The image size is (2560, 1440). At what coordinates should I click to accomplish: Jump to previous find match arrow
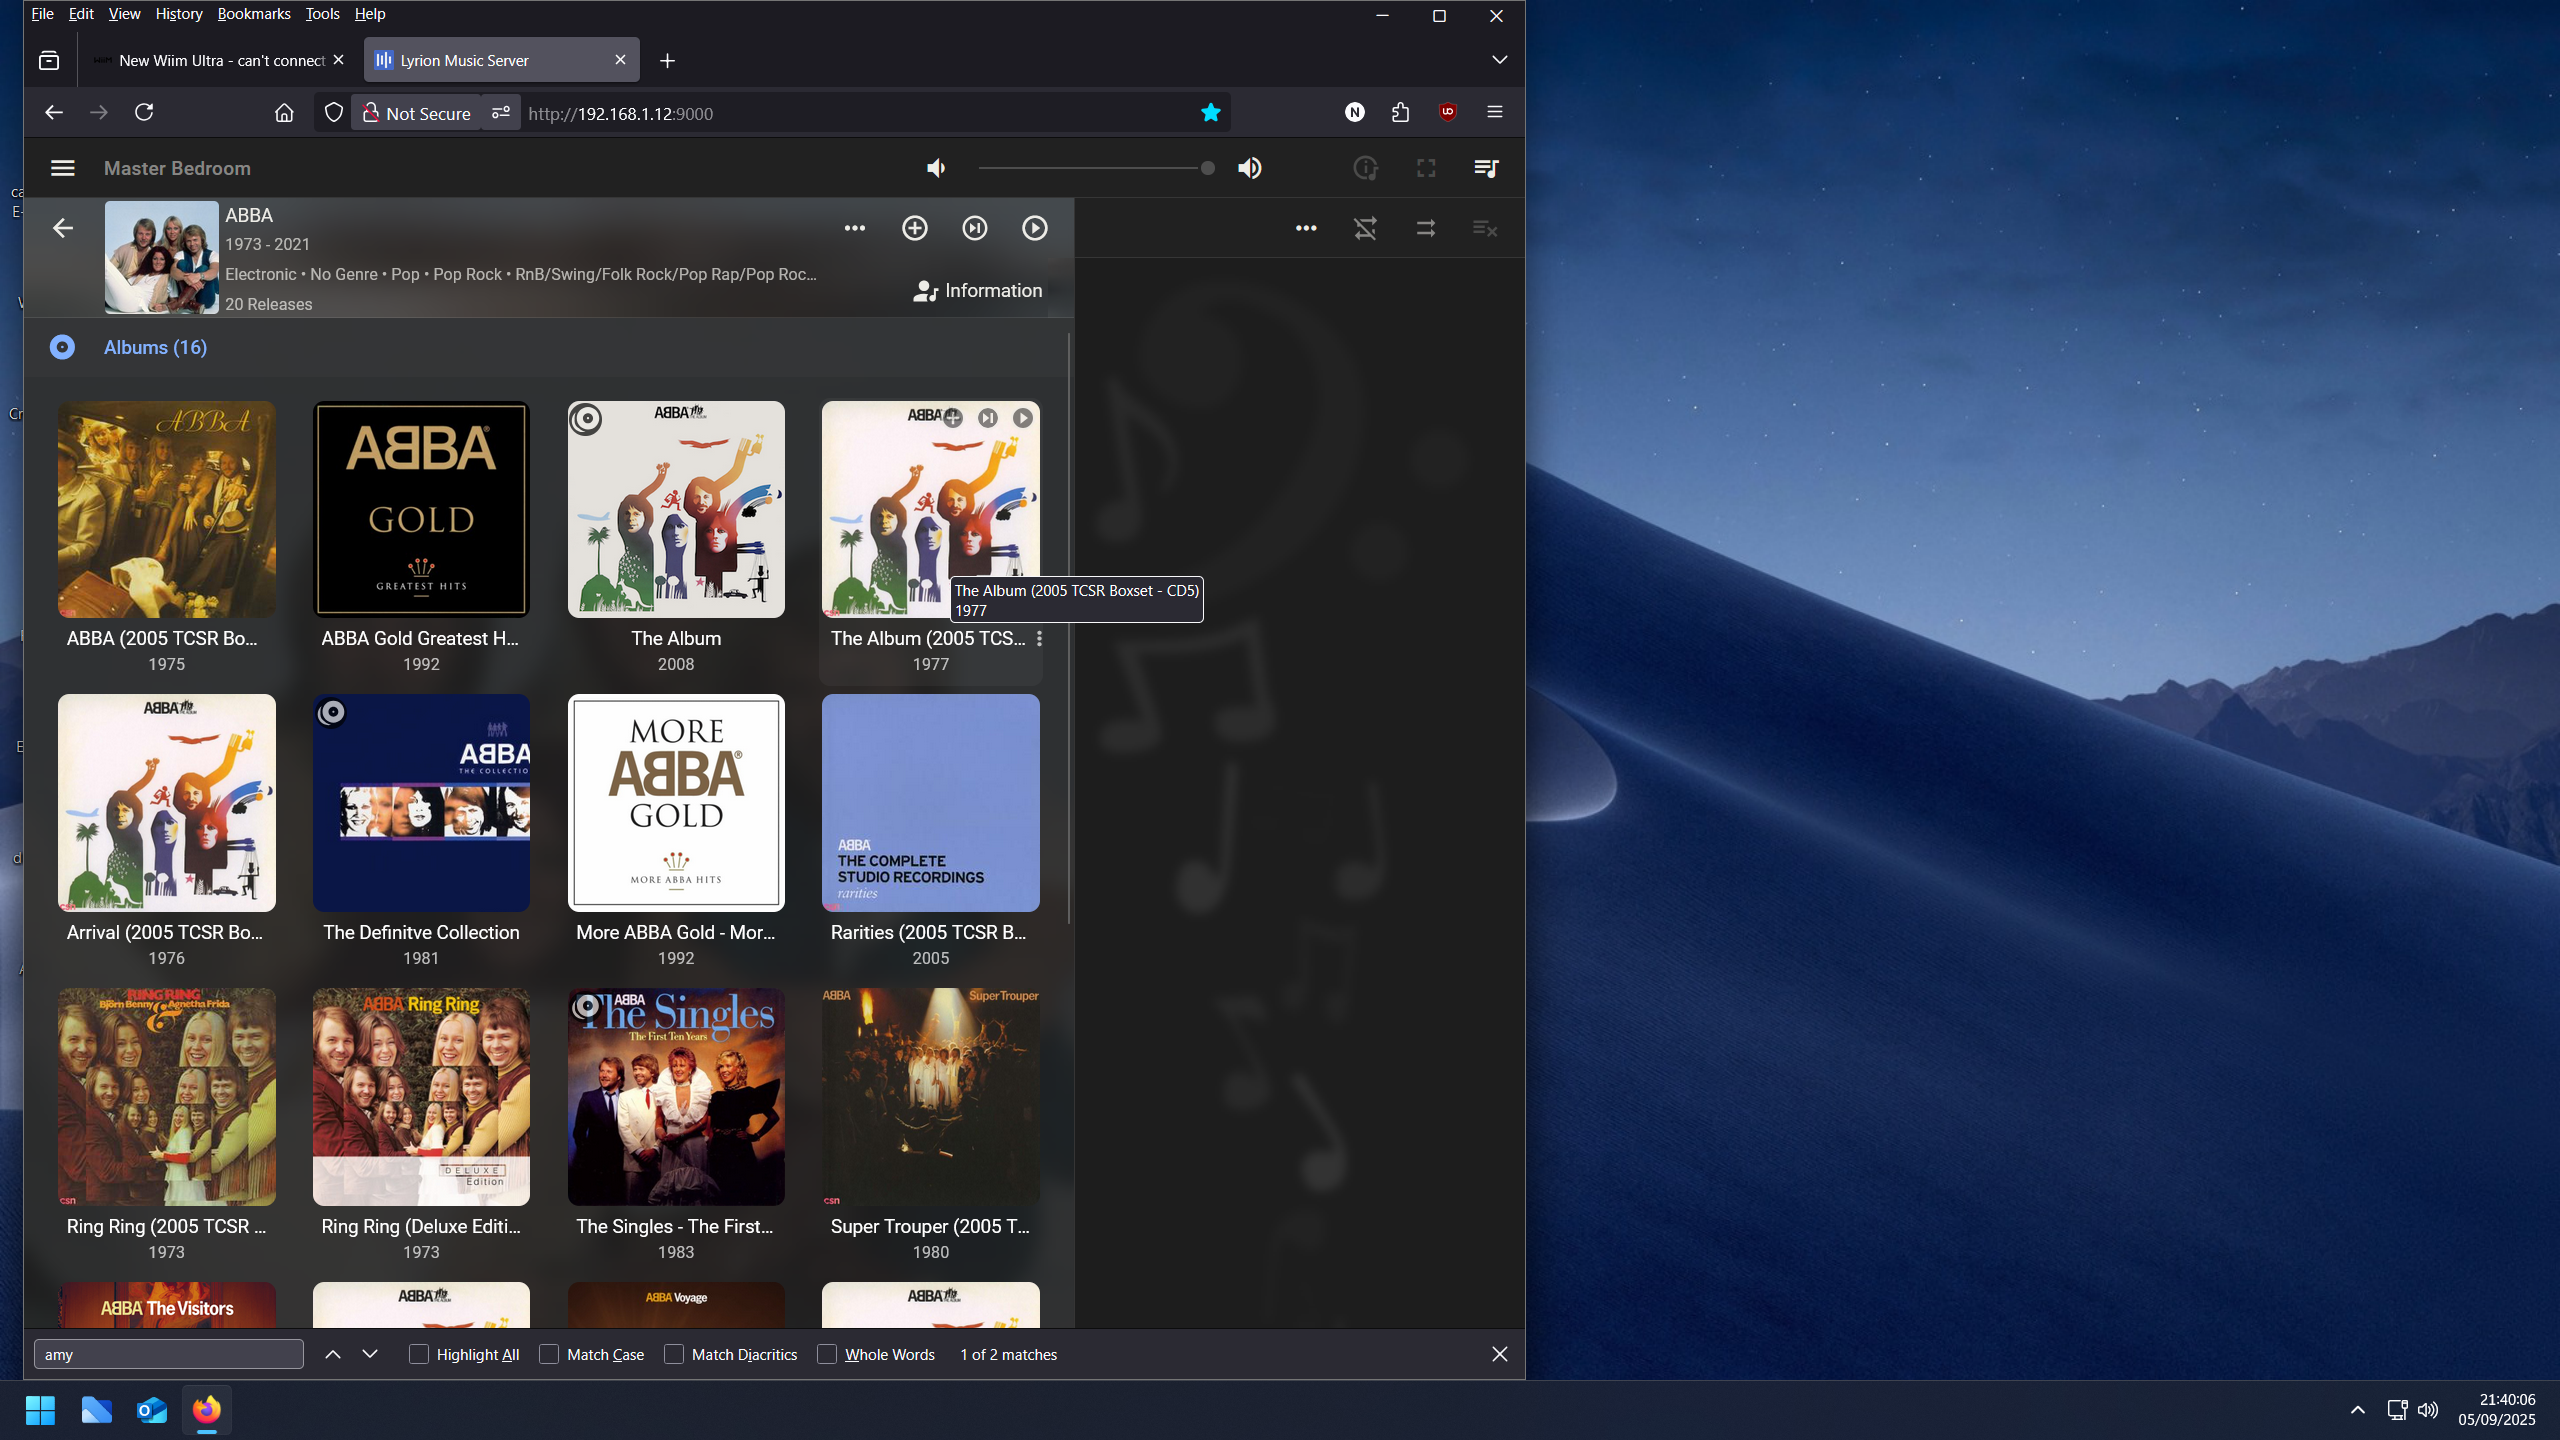pyautogui.click(x=332, y=1354)
